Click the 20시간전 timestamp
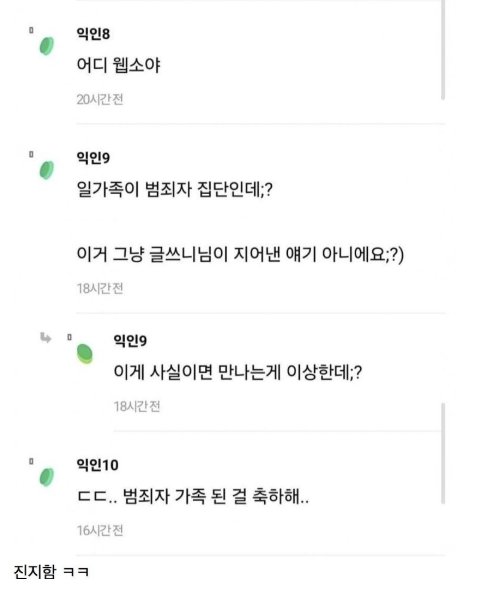 tap(100, 99)
